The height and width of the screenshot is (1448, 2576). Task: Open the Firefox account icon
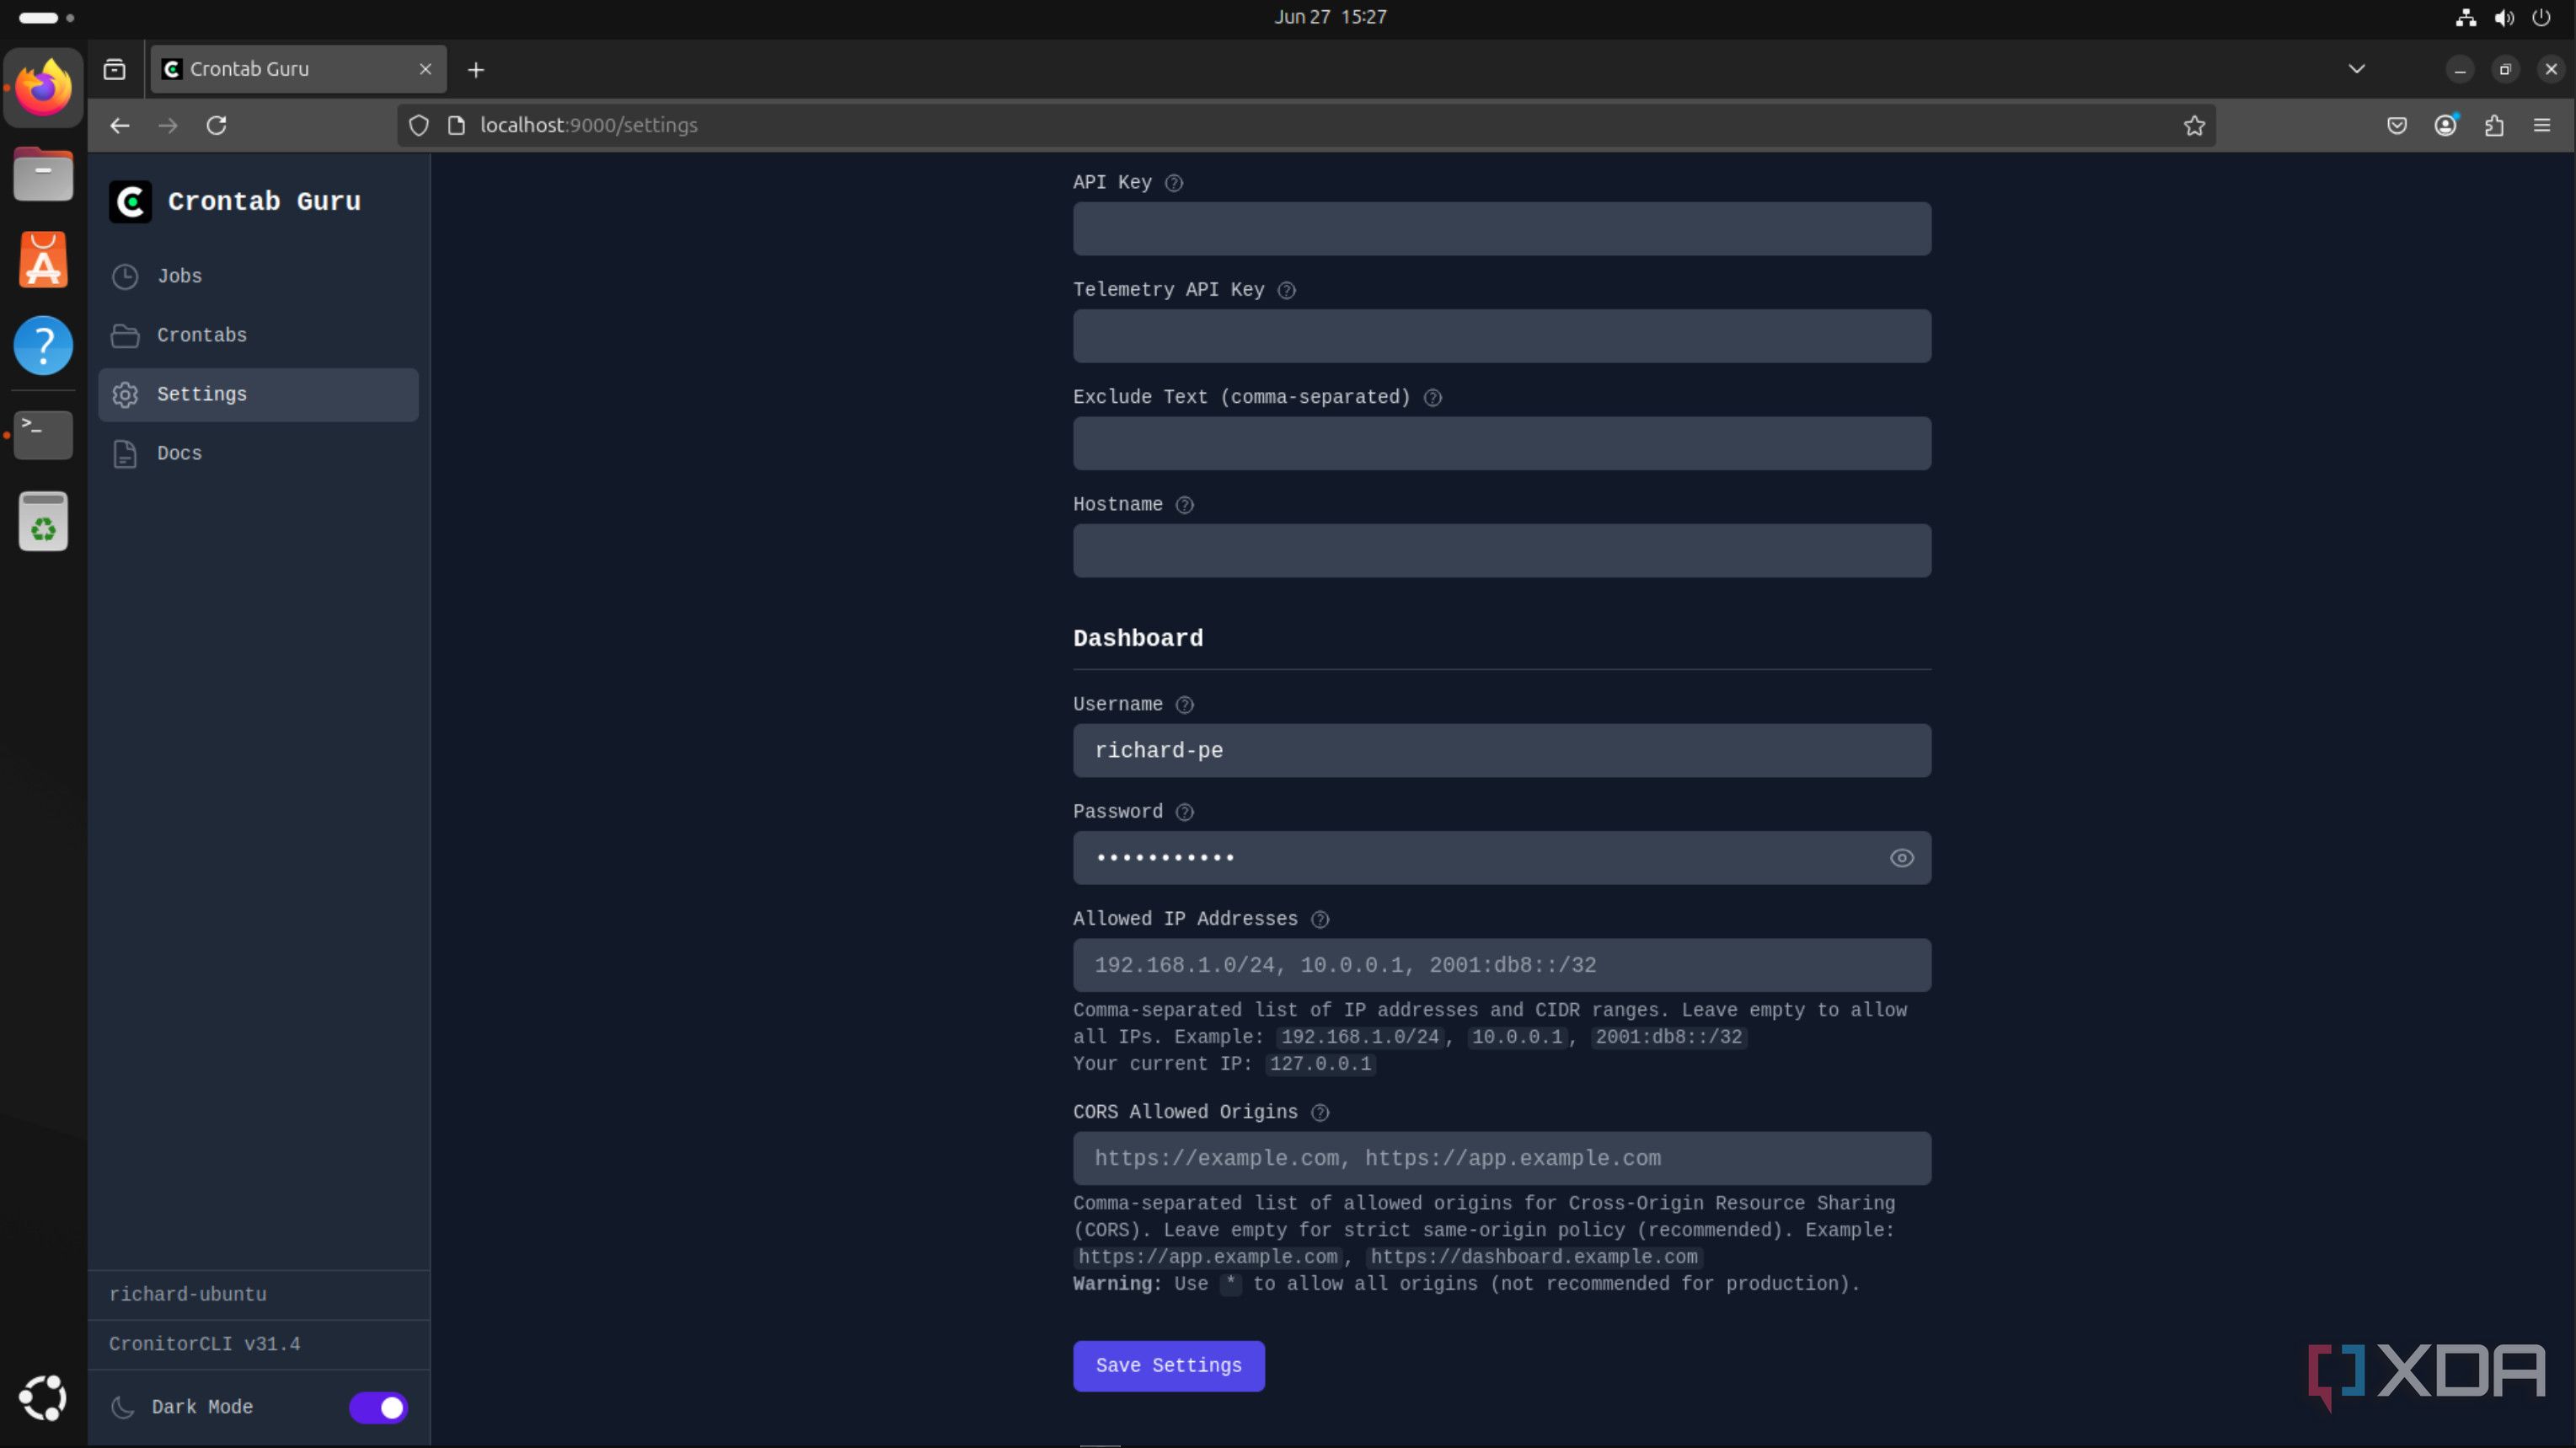(2446, 125)
